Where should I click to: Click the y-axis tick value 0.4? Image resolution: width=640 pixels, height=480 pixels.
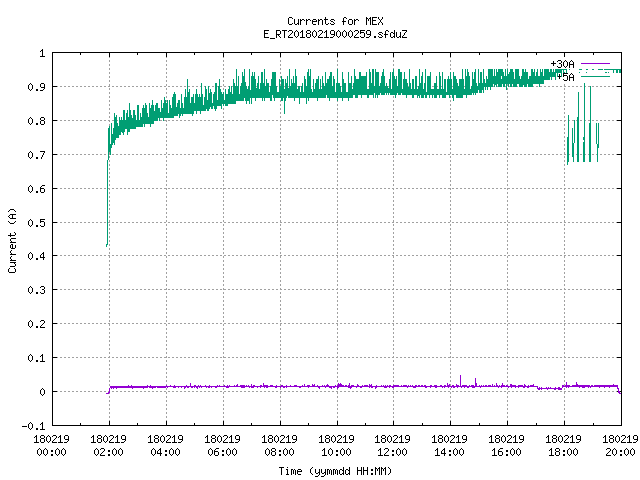[x=36, y=256]
